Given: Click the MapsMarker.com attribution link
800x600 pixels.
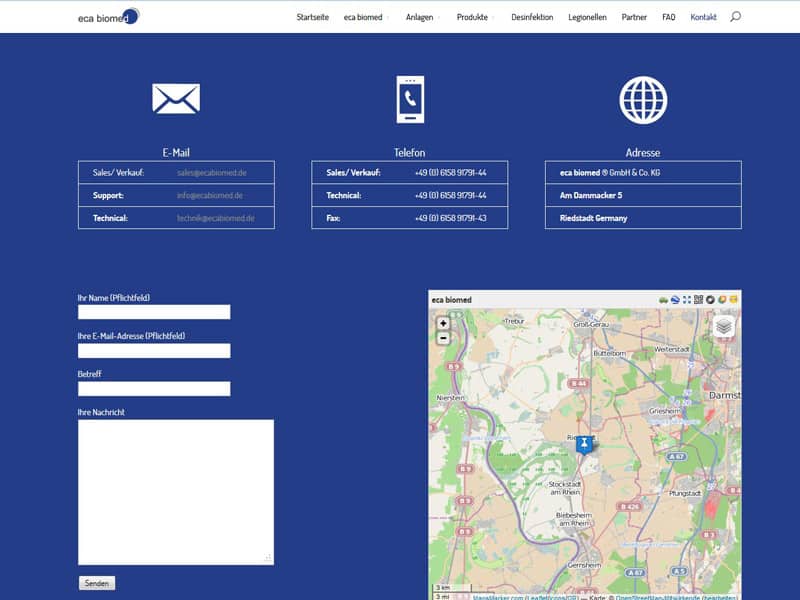Looking at the screenshot, I should 497,597.
